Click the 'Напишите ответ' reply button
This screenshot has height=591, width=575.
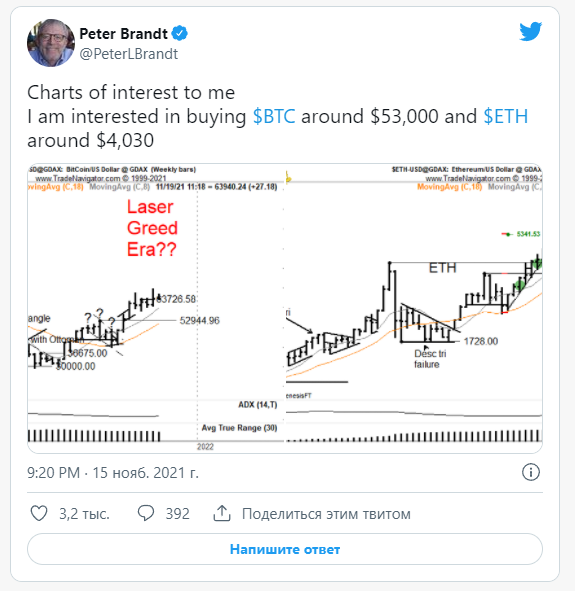(x=285, y=549)
